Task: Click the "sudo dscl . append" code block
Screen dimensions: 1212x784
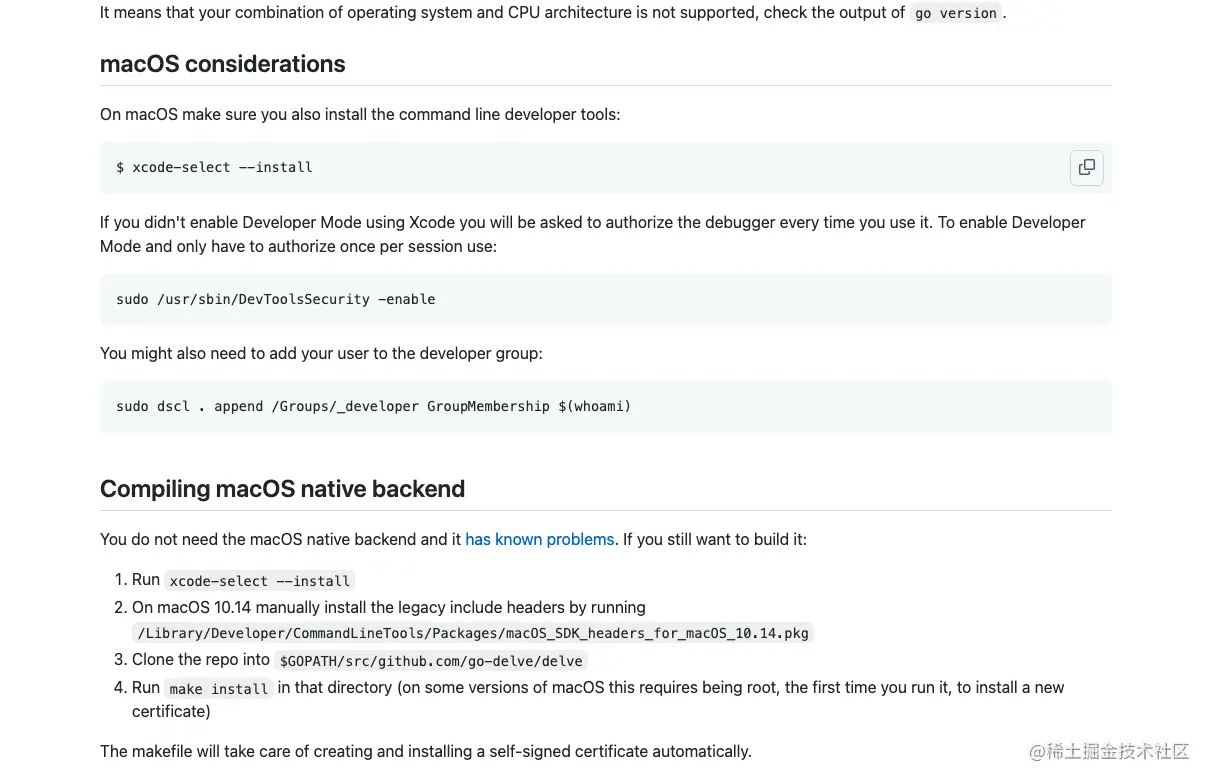Action: pos(373,406)
